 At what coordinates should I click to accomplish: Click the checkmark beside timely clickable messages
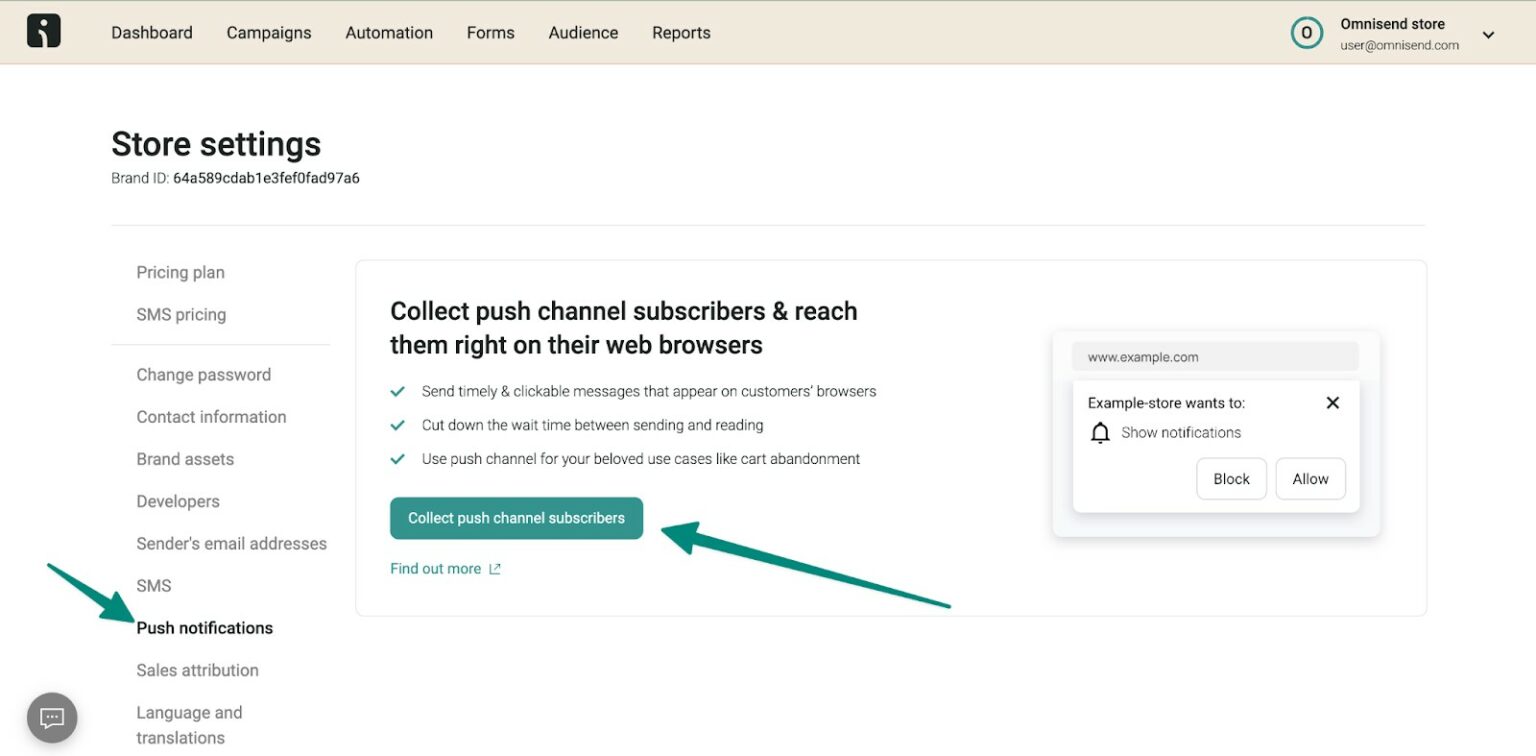(x=400, y=391)
